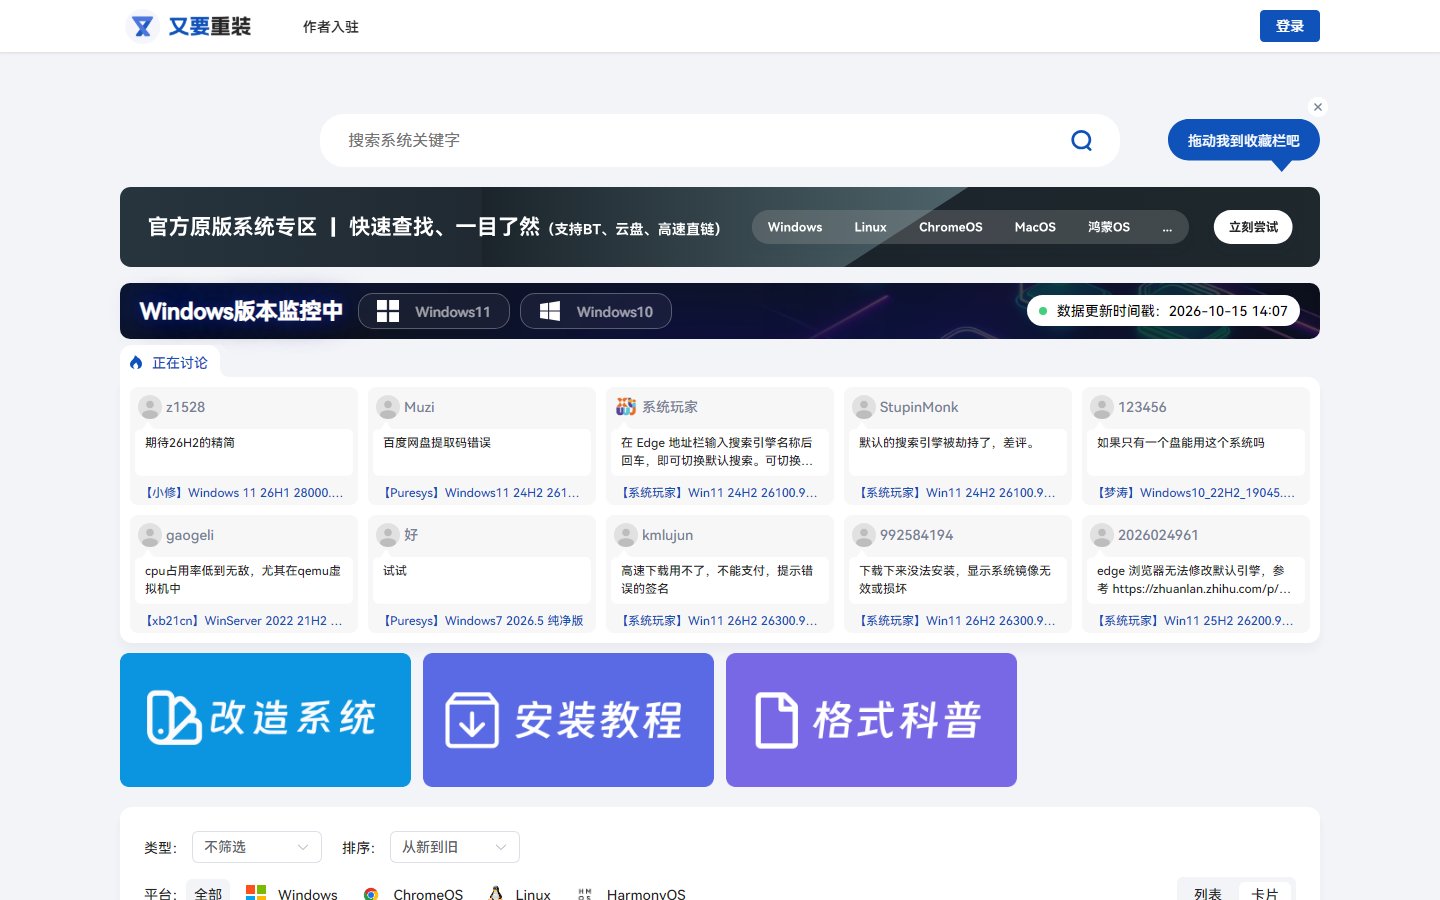Click the Linux penguin icon
This screenshot has height=900, width=1440.
495,894
